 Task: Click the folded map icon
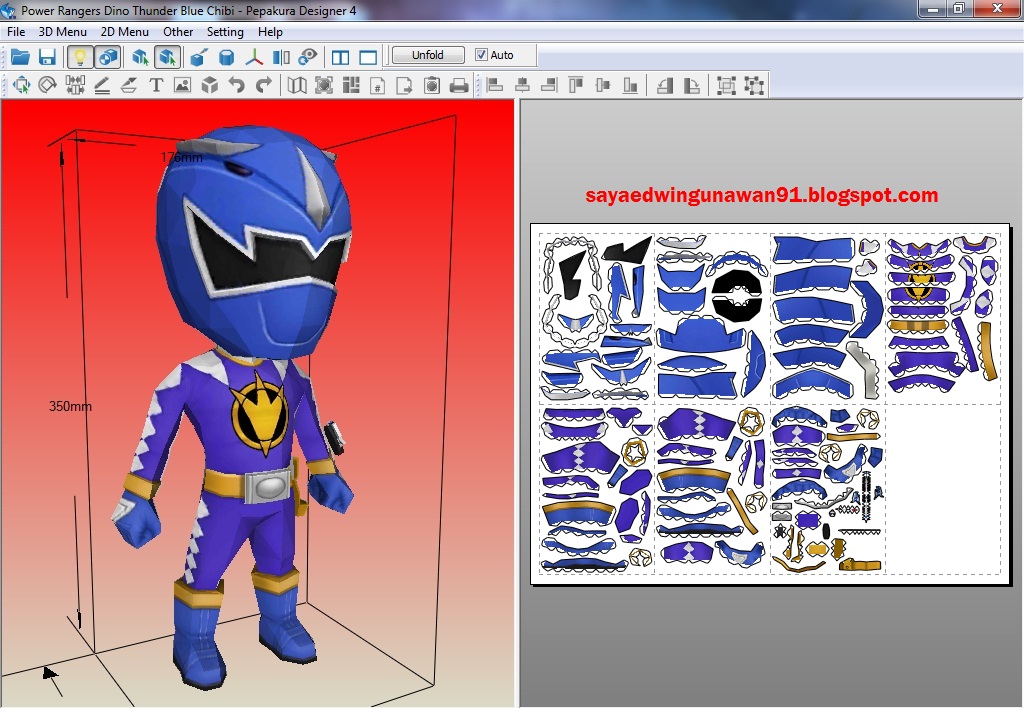(x=297, y=85)
